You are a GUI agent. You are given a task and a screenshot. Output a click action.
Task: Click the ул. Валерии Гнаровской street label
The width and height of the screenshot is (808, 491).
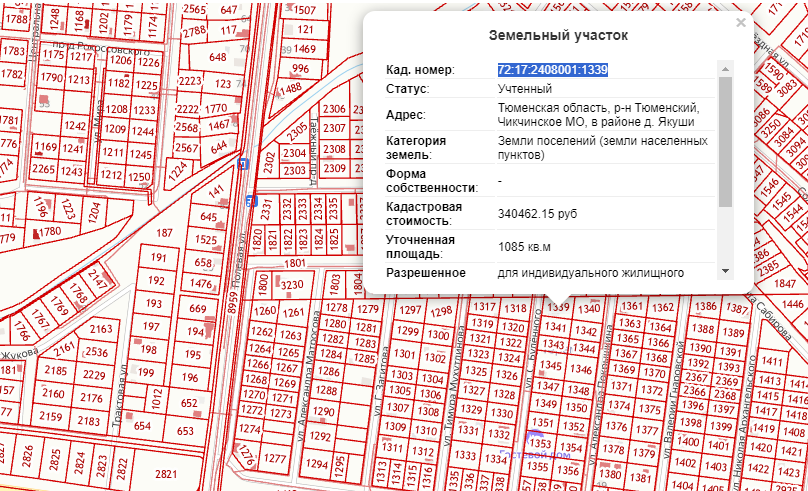point(675,399)
